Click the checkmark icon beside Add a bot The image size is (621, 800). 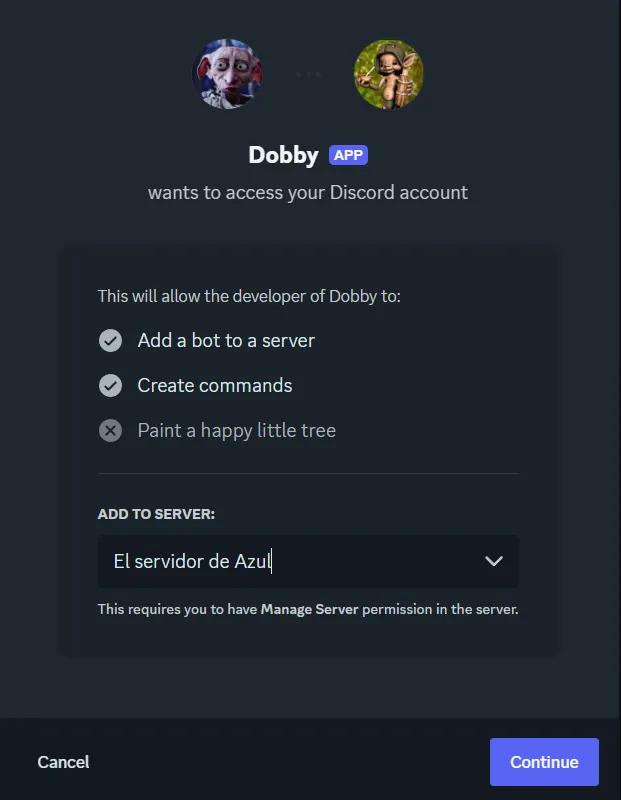click(110, 340)
